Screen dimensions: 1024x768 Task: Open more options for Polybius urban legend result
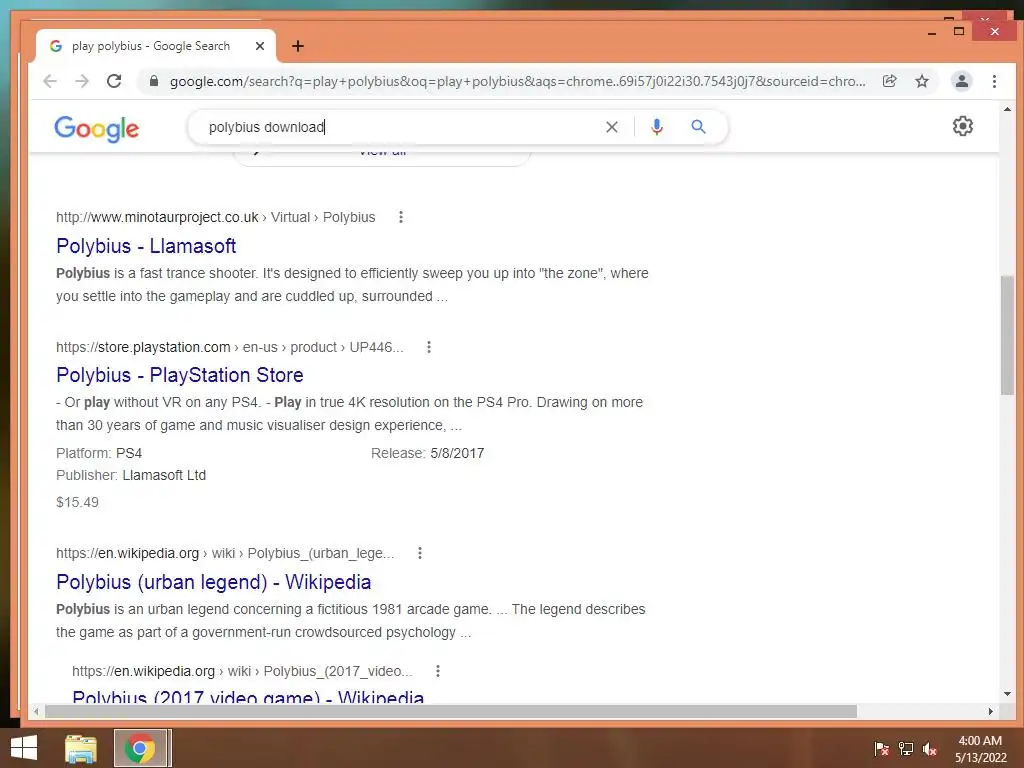420,553
